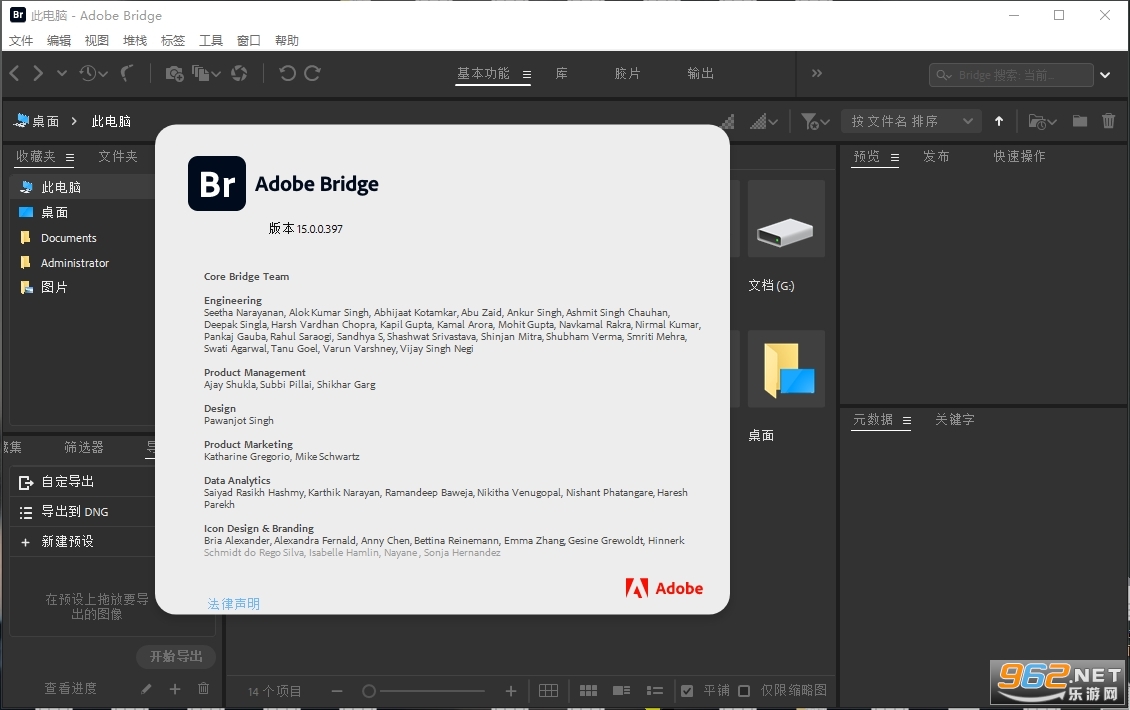The image size is (1130, 710).
Task: Click the thumbnail size slider handle
Action: (369, 691)
